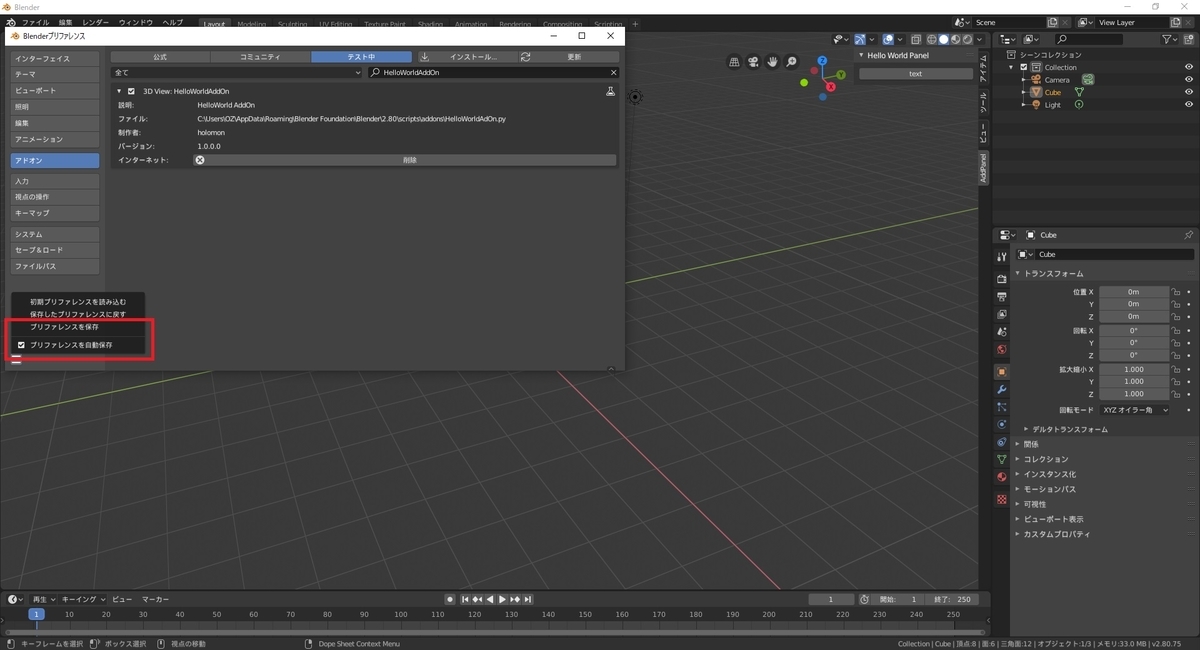1200x650 pixels.
Task: Open the ファイル menu
Action: pos(34,22)
